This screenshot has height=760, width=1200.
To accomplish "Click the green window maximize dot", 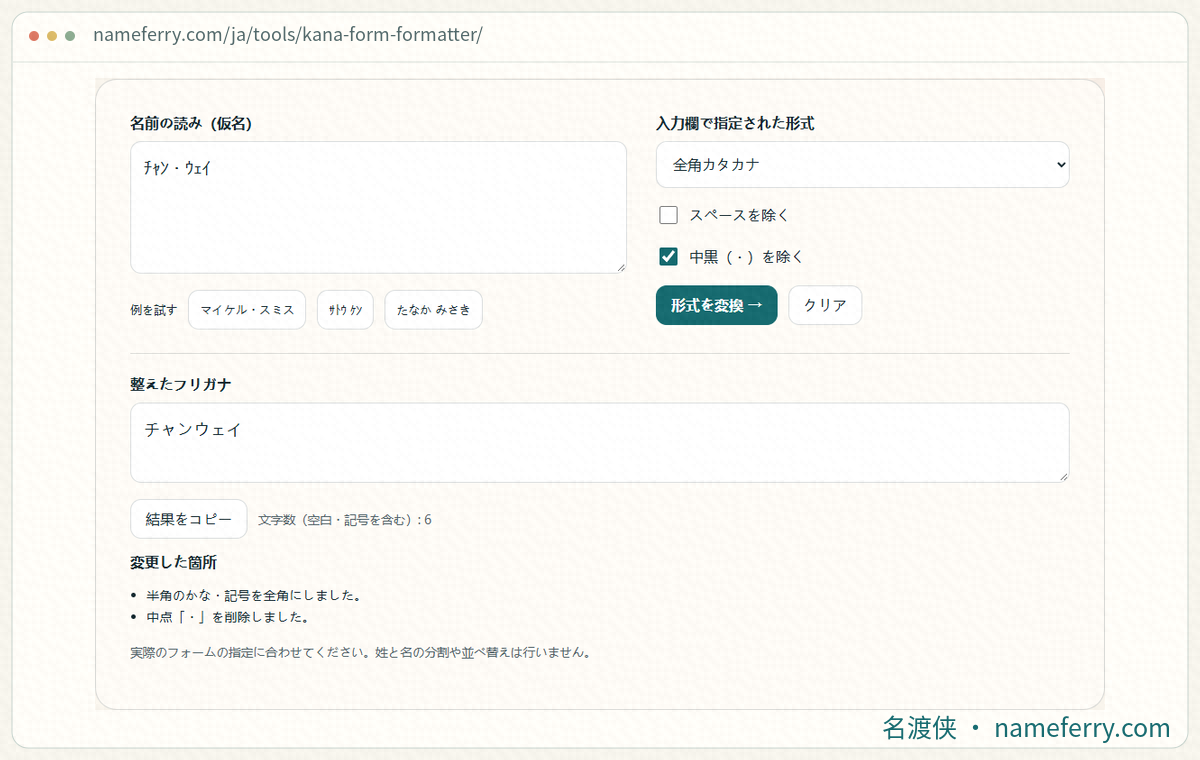I will tap(70, 36).
